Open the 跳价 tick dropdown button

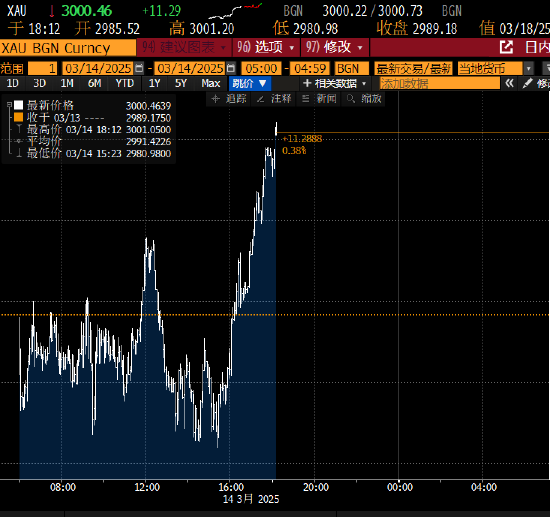coord(250,83)
